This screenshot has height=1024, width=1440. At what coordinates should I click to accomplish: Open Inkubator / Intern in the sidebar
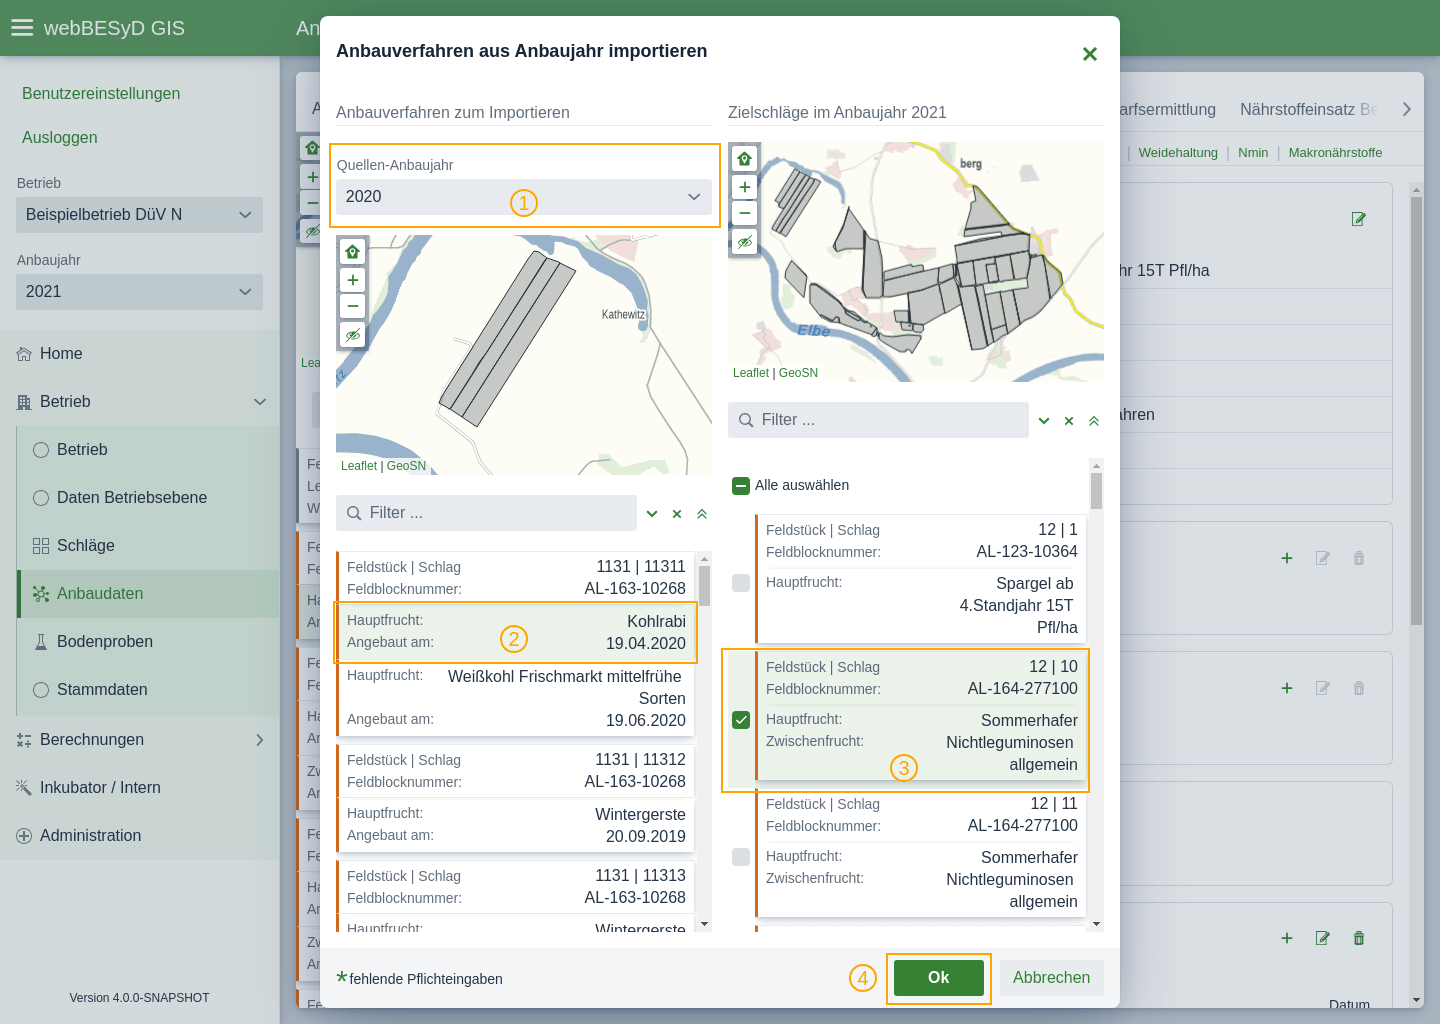(x=140, y=788)
